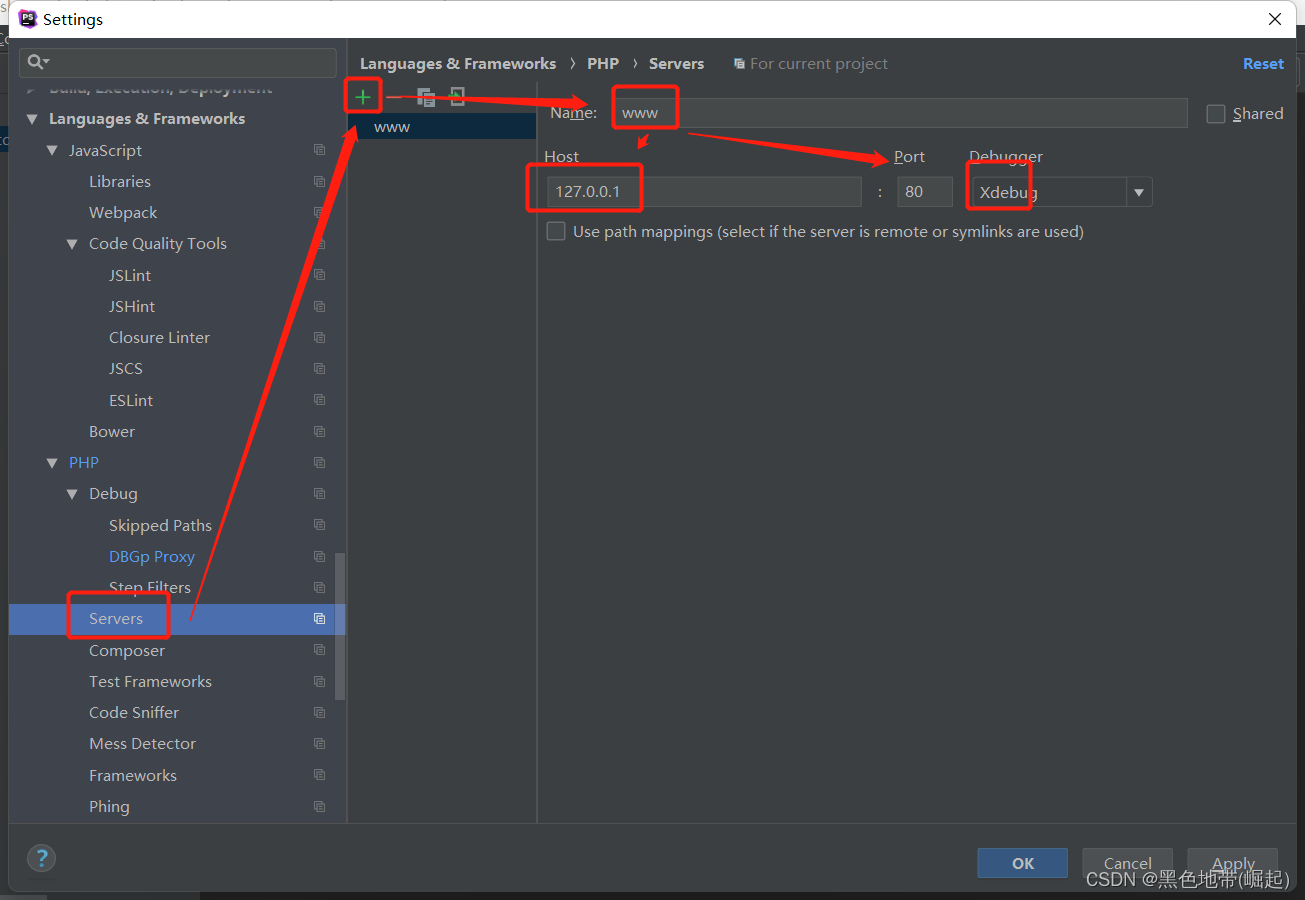Viewport: 1305px width, 900px height.
Task: Click the Reset link
Action: click(x=1262, y=64)
